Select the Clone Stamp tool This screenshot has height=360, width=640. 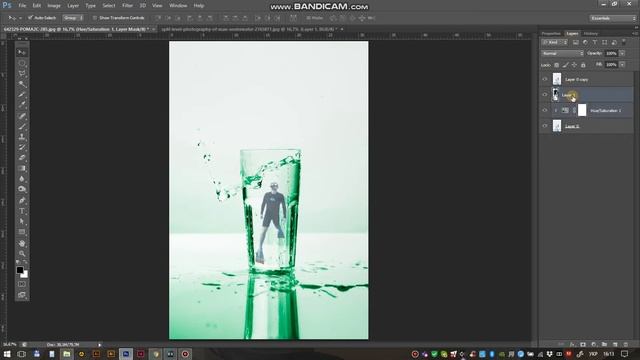point(22,137)
